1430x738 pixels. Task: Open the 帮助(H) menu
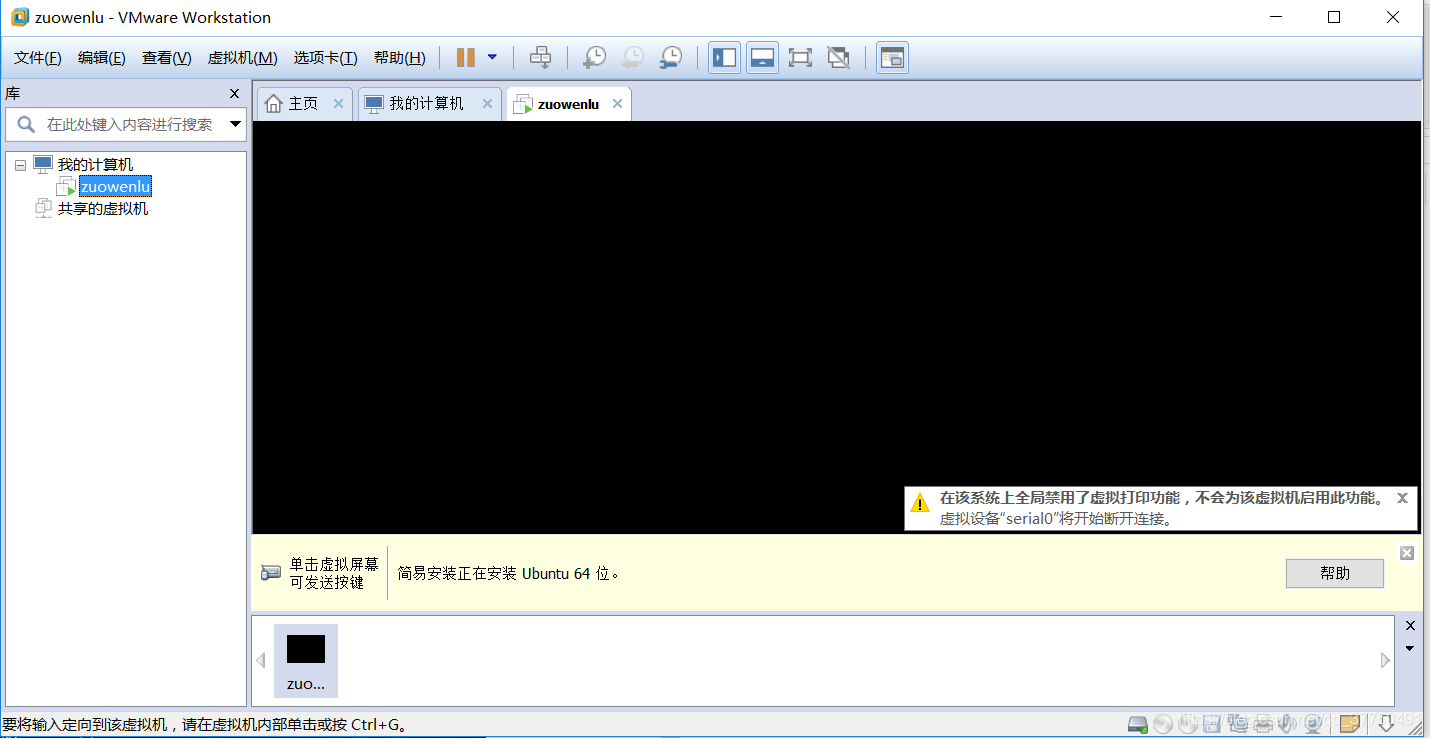click(399, 58)
